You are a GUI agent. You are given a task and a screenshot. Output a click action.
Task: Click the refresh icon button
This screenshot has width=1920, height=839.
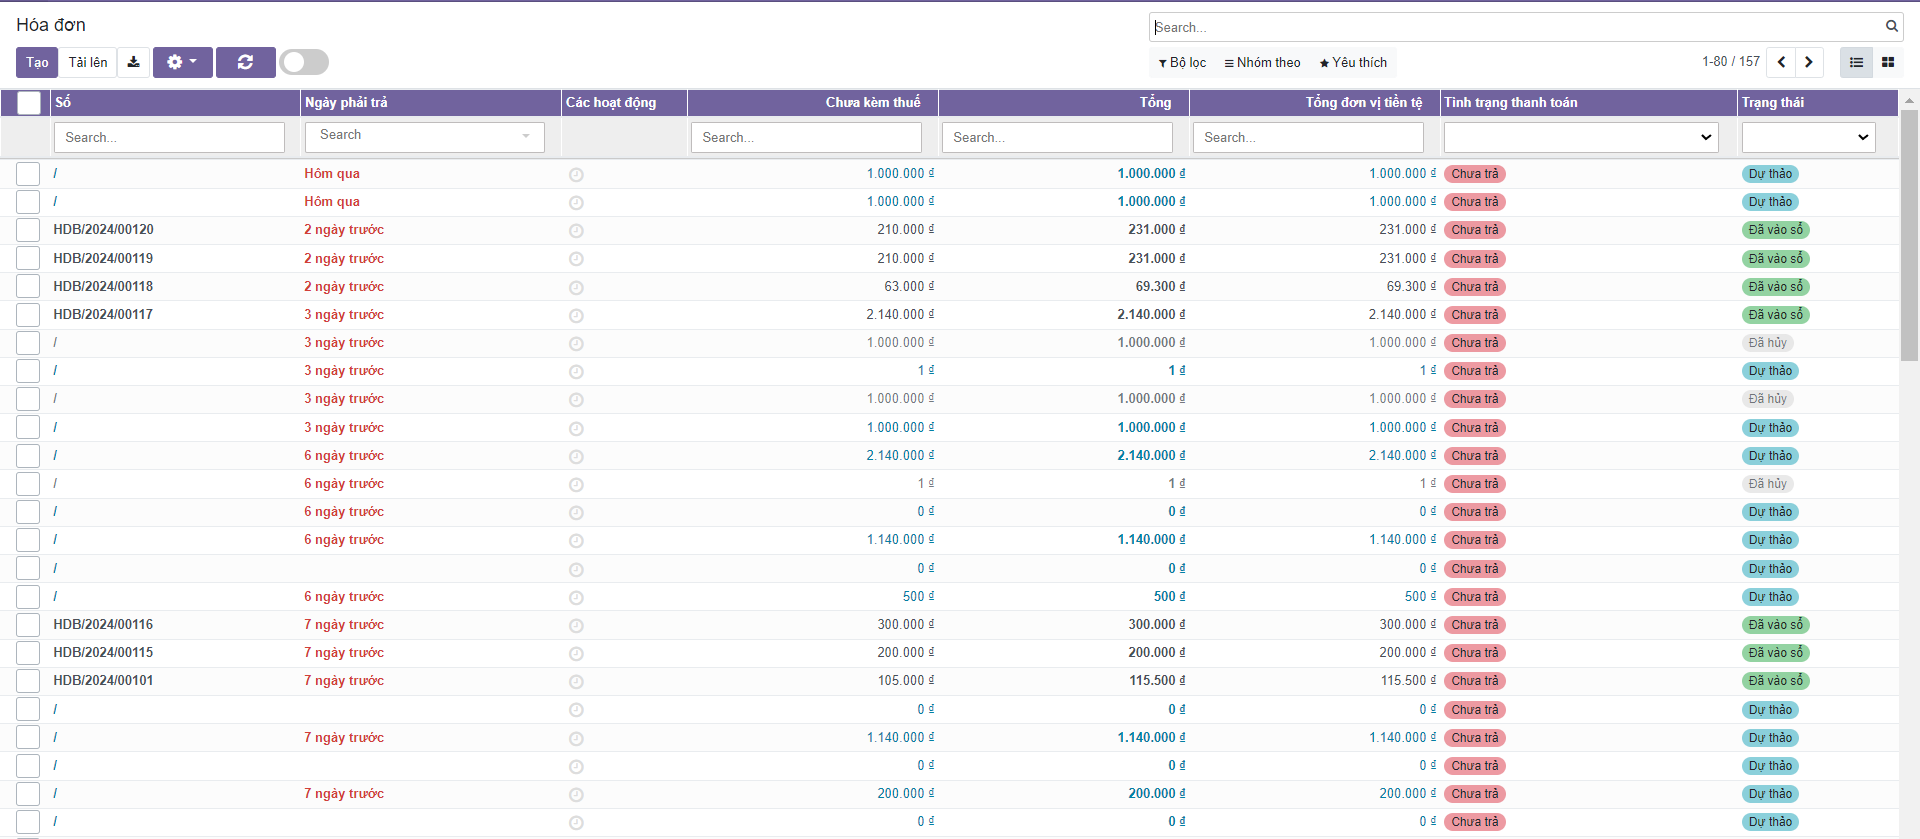click(245, 62)
